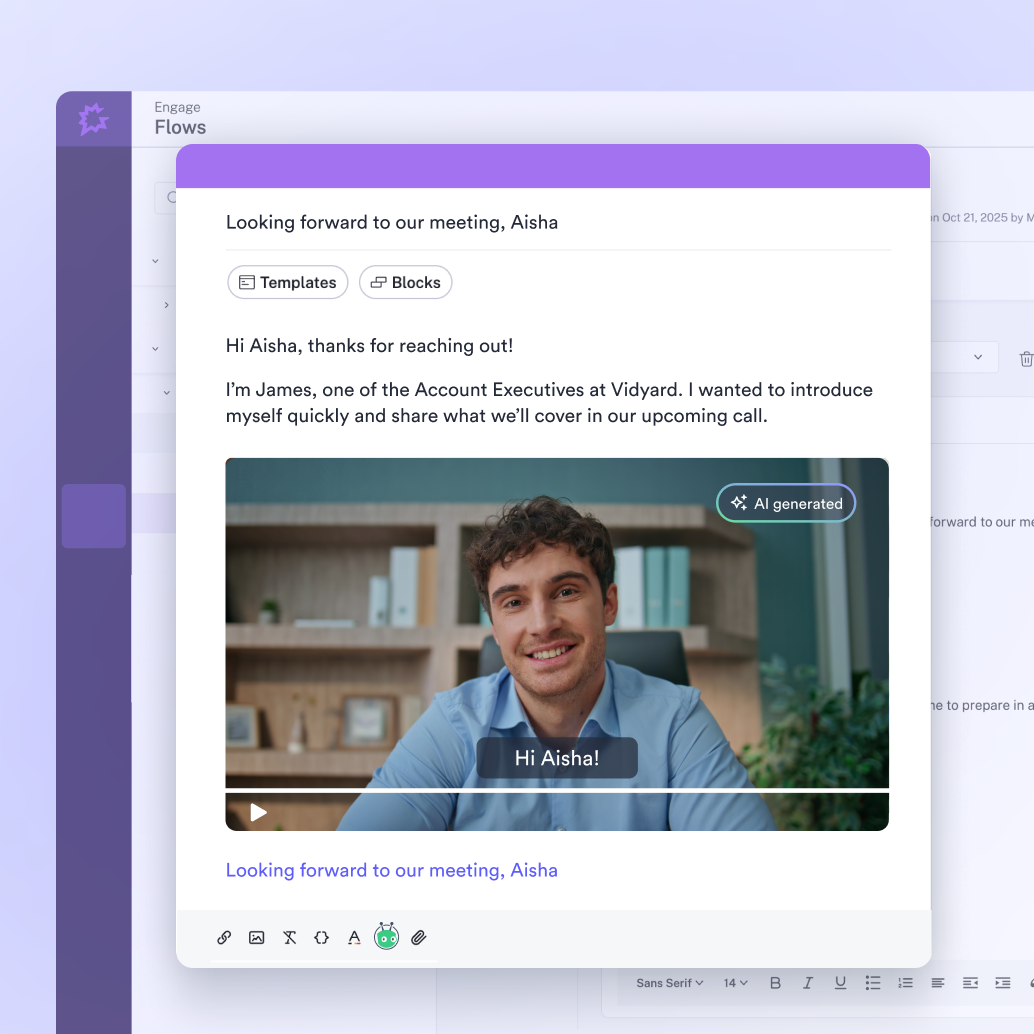
Task: Toggle bold formatting in background editor
Action: 775,983
